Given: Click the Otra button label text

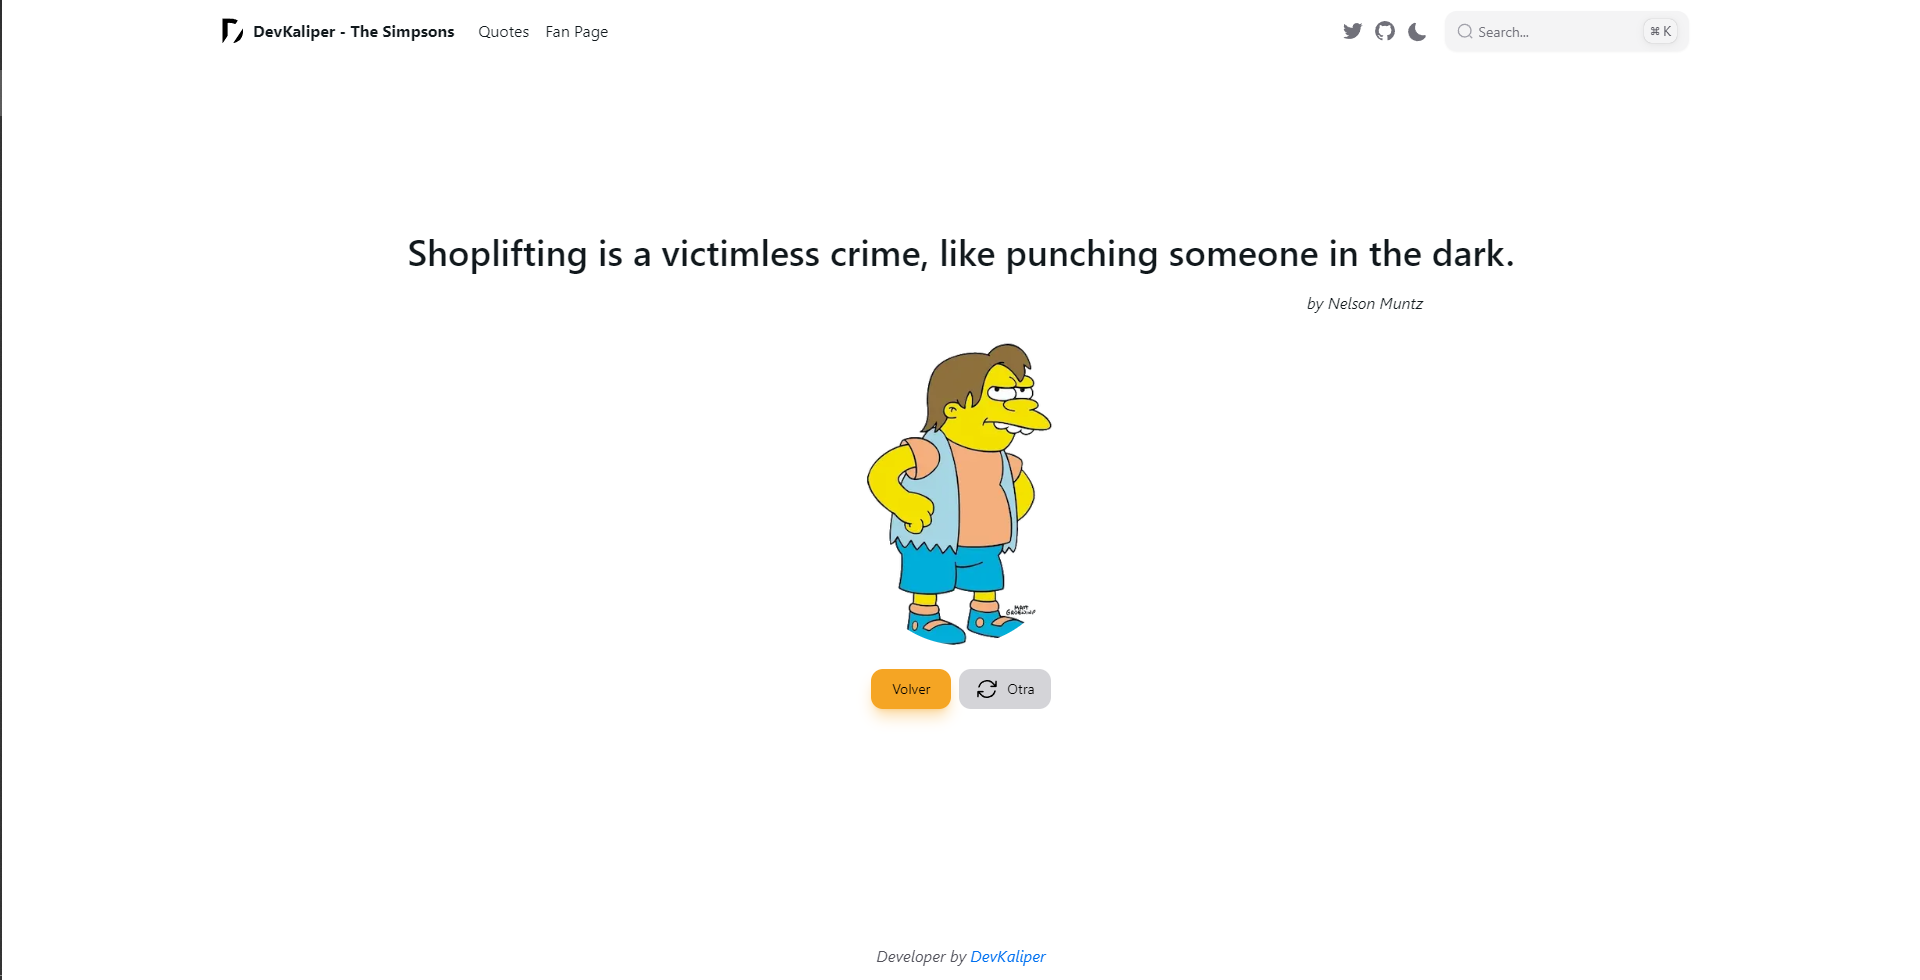Looking at the screenshot, I should click(x=1020, y=688).
